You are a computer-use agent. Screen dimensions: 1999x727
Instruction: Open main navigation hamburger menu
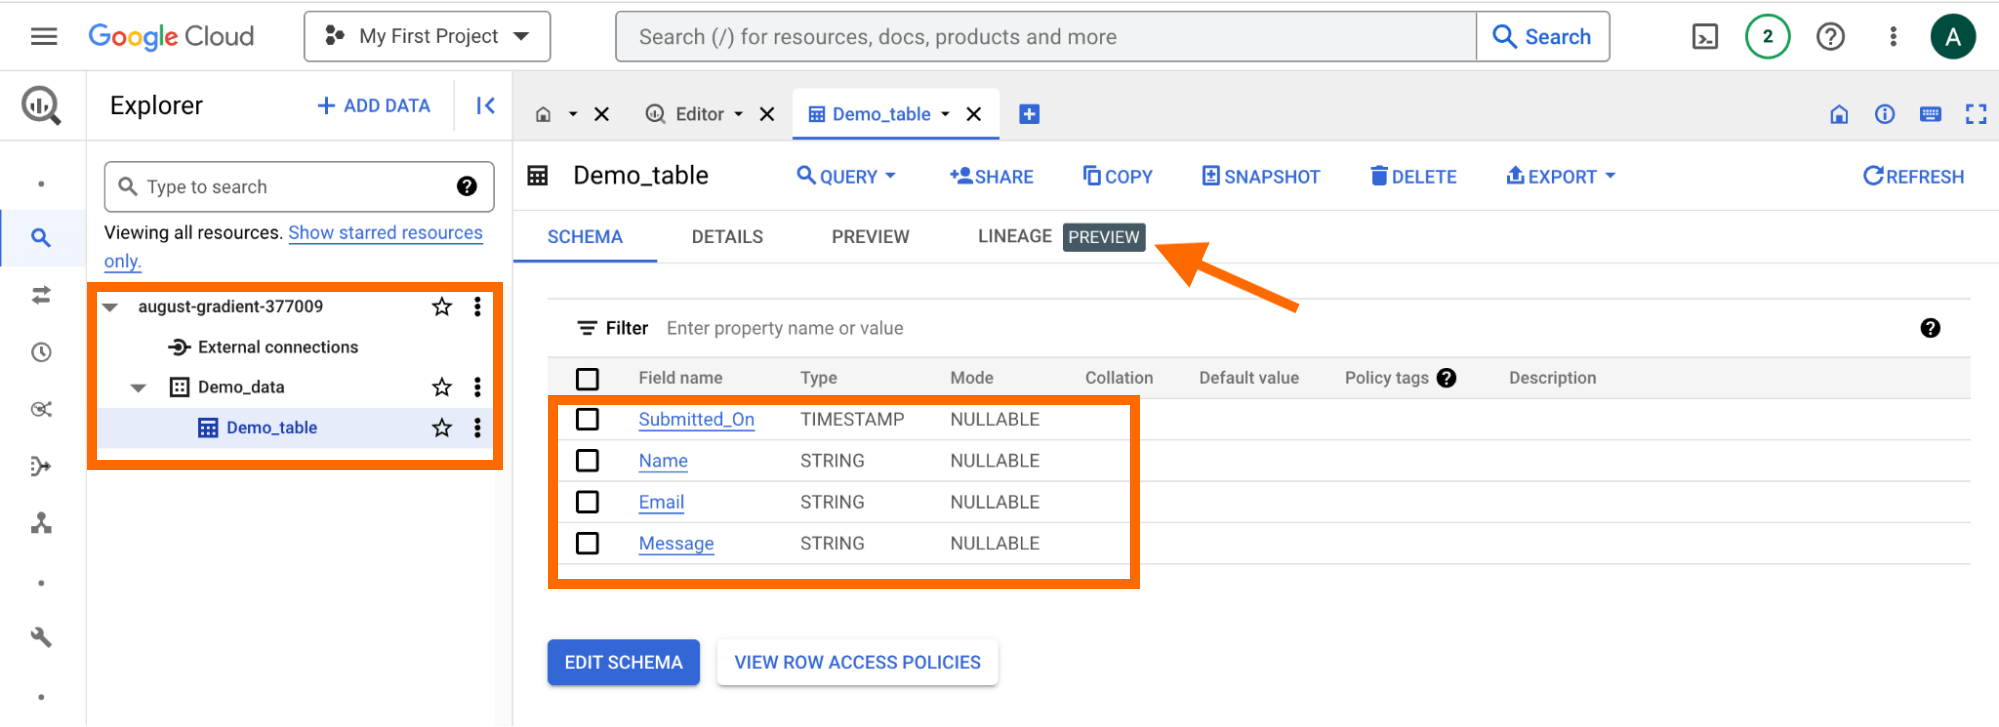pyautogui.click(x=44, y=37)
